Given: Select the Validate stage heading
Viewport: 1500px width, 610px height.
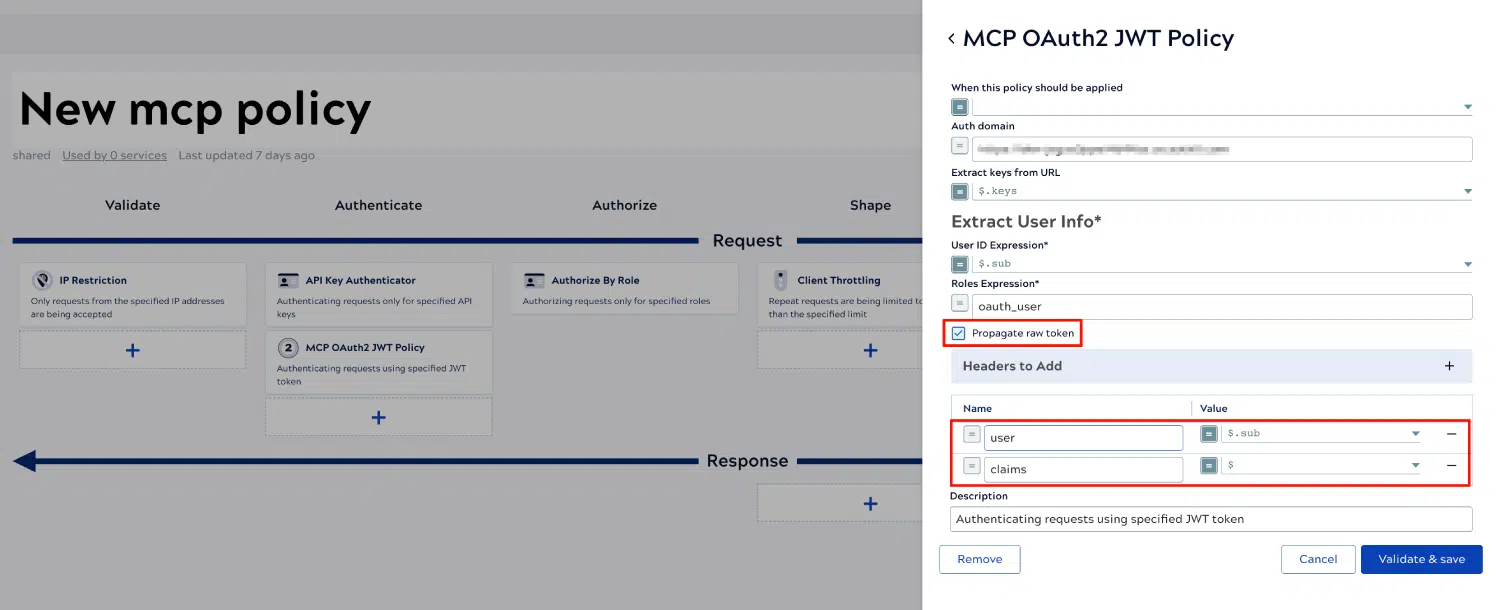Looking at the screenshot, I should [132, 205].
